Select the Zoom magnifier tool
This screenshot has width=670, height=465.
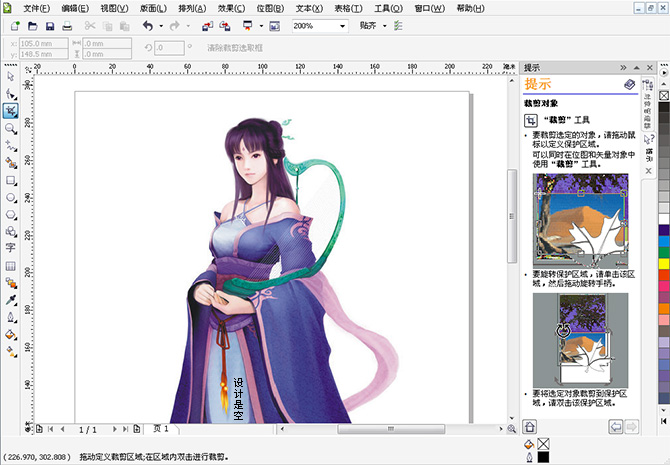point(10,128)
